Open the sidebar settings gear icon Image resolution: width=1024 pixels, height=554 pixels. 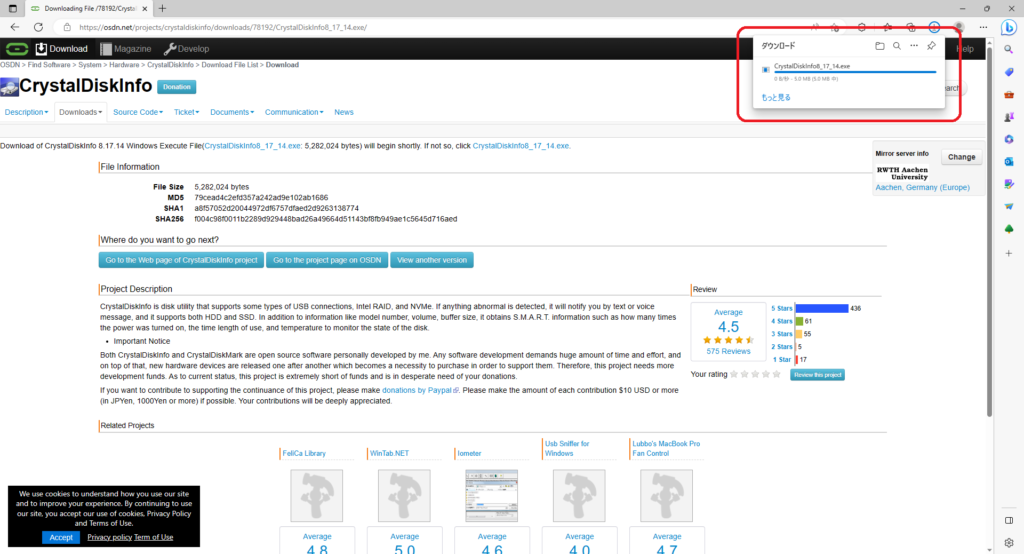coord(1009,543)
